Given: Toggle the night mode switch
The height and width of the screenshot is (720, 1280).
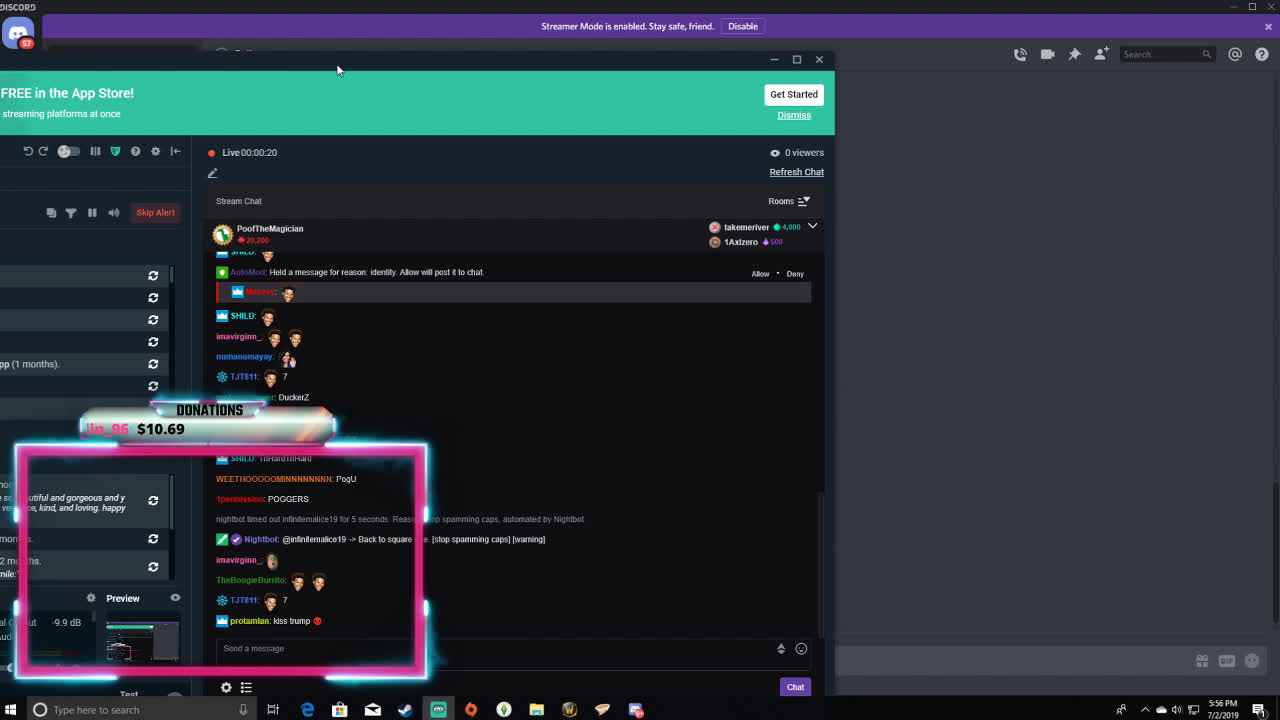Looking at the screenshot, I should [68, 151].
